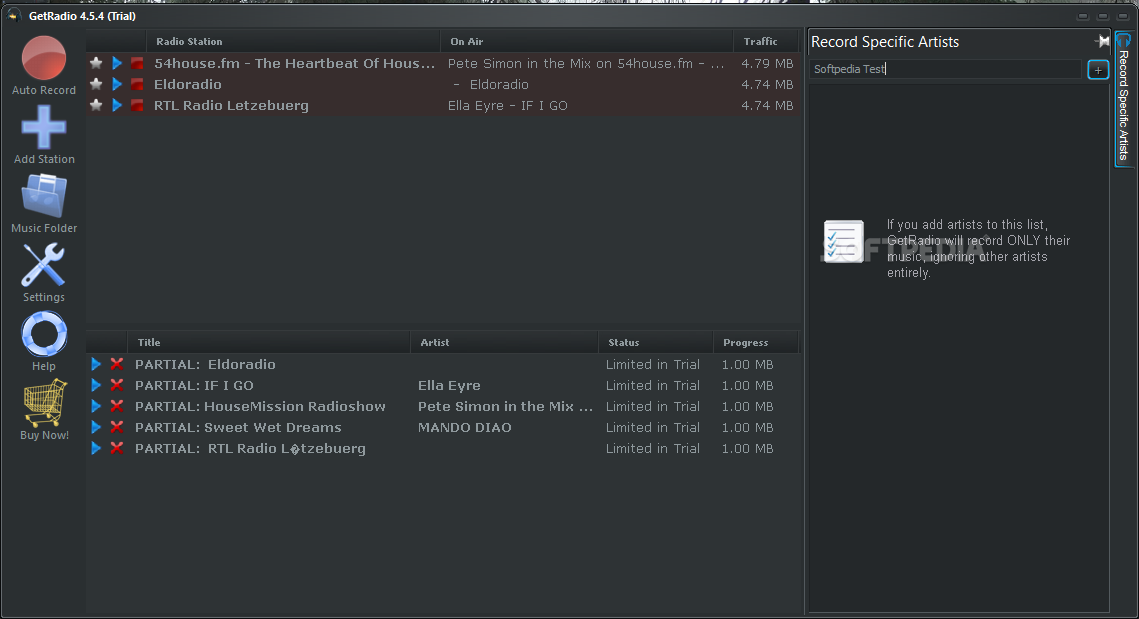Select the 54house.fm station name
Screen dimensions: 1139x619
point(294,63)
